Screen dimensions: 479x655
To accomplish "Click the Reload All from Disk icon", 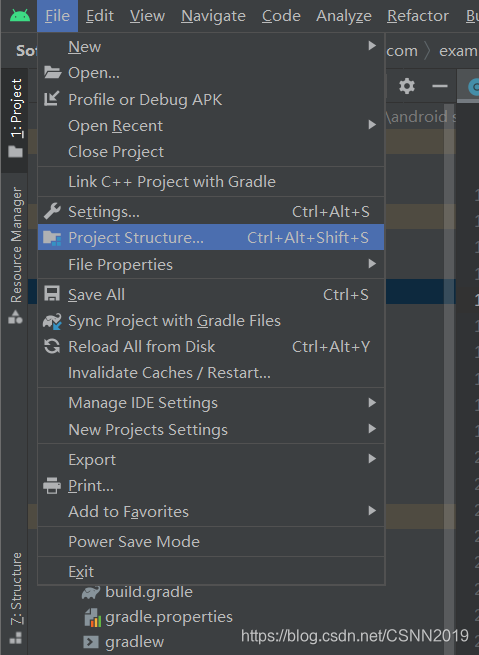I will pyautogui.click(x=52, y=347).
